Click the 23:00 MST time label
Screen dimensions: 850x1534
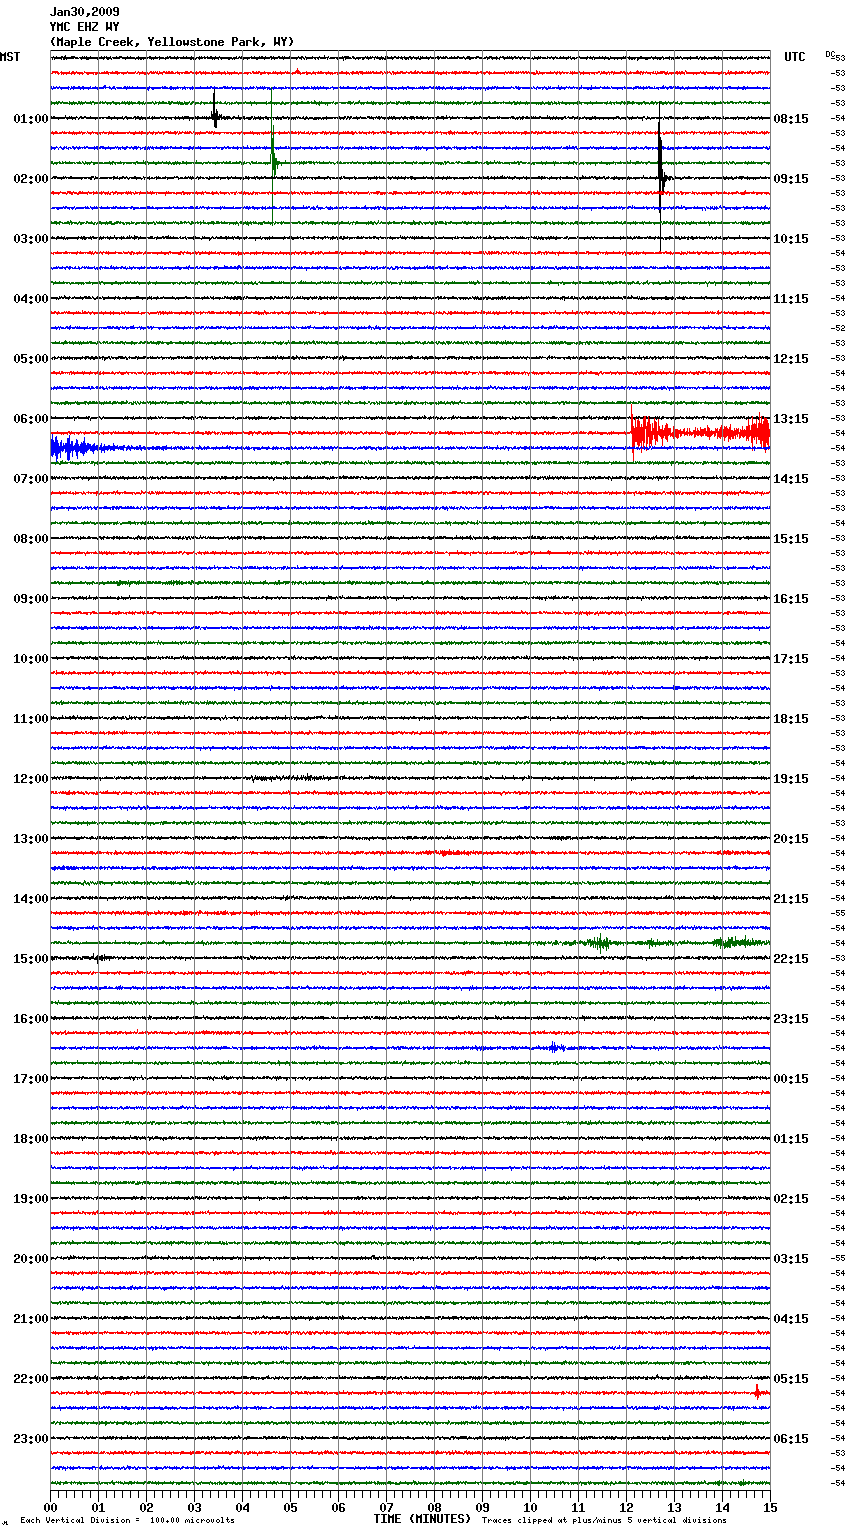coord(31,1439)
